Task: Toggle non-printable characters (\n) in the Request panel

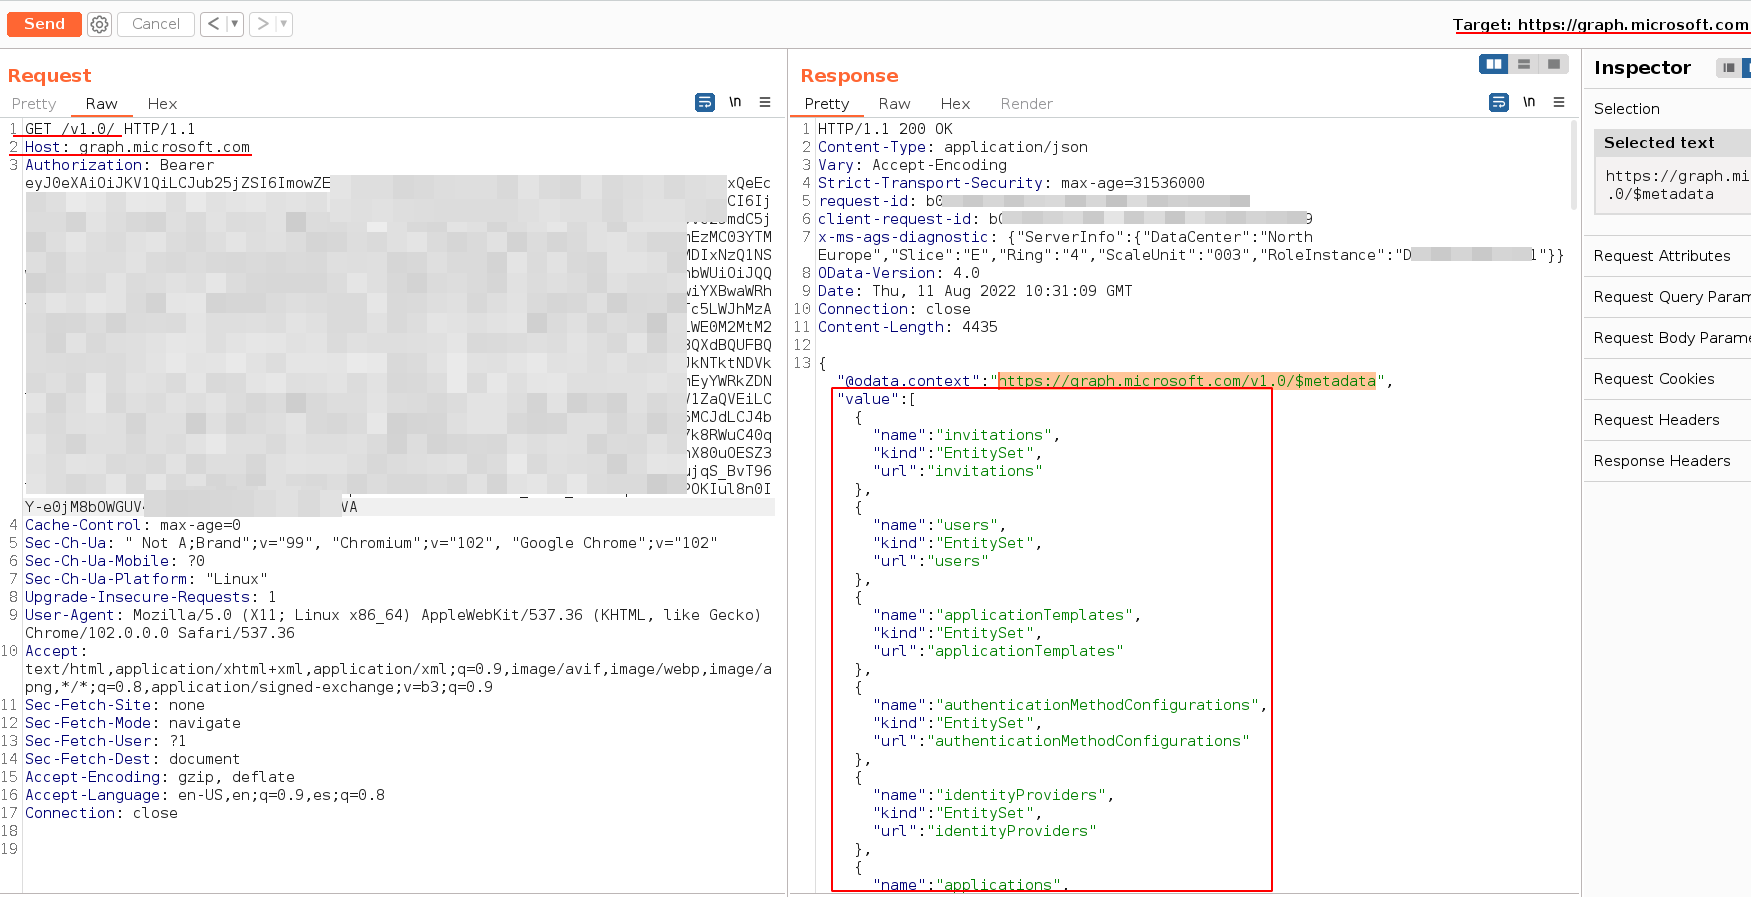Action: pos(735,102)
